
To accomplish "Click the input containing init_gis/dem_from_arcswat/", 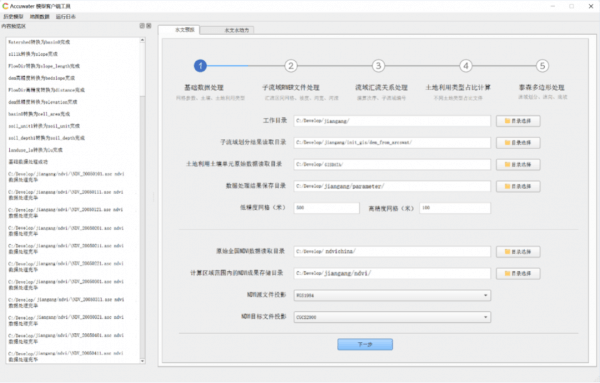I will (x=392, y=143).
